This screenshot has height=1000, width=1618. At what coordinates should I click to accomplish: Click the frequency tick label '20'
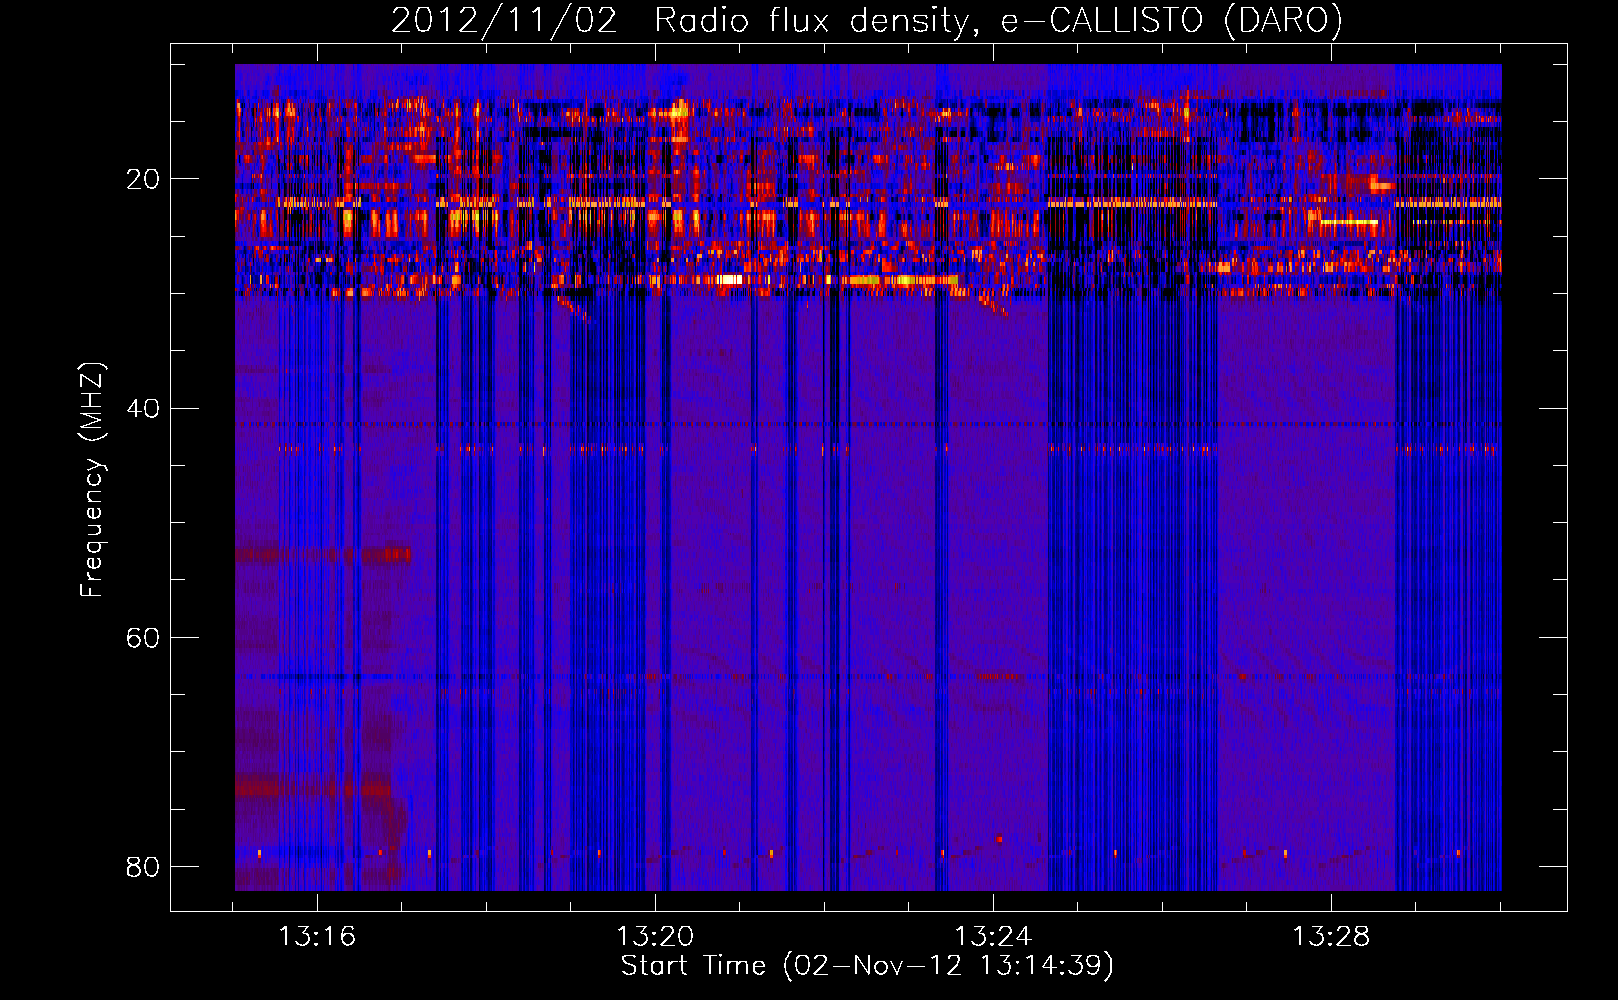[143, 180]
